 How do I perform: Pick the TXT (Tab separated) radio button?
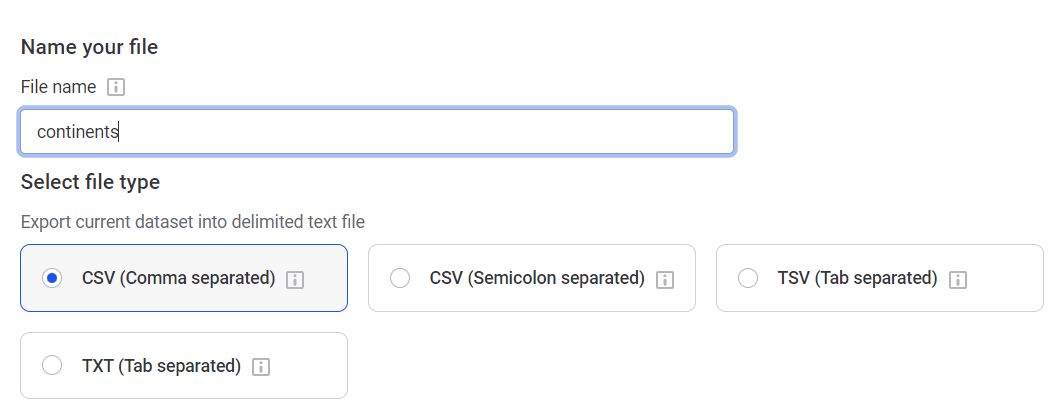click(x=52, y=367)
